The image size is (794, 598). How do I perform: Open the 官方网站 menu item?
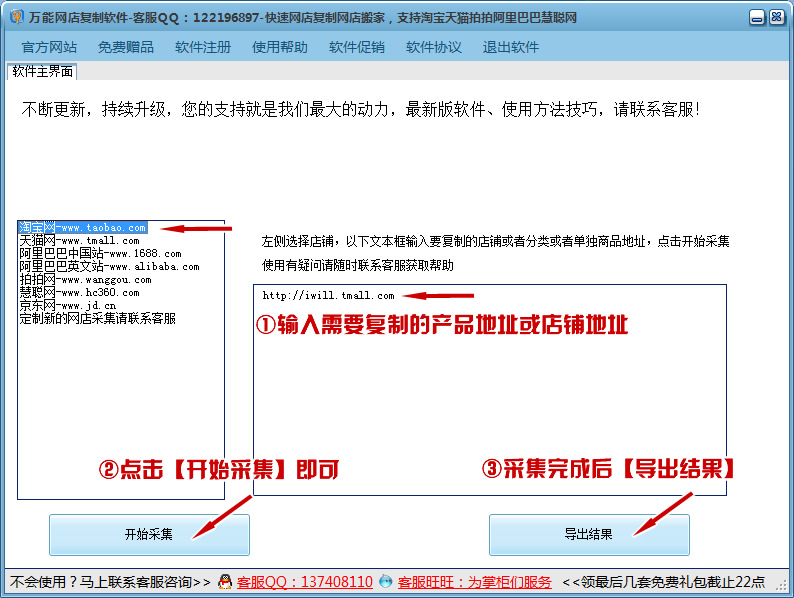49,48
